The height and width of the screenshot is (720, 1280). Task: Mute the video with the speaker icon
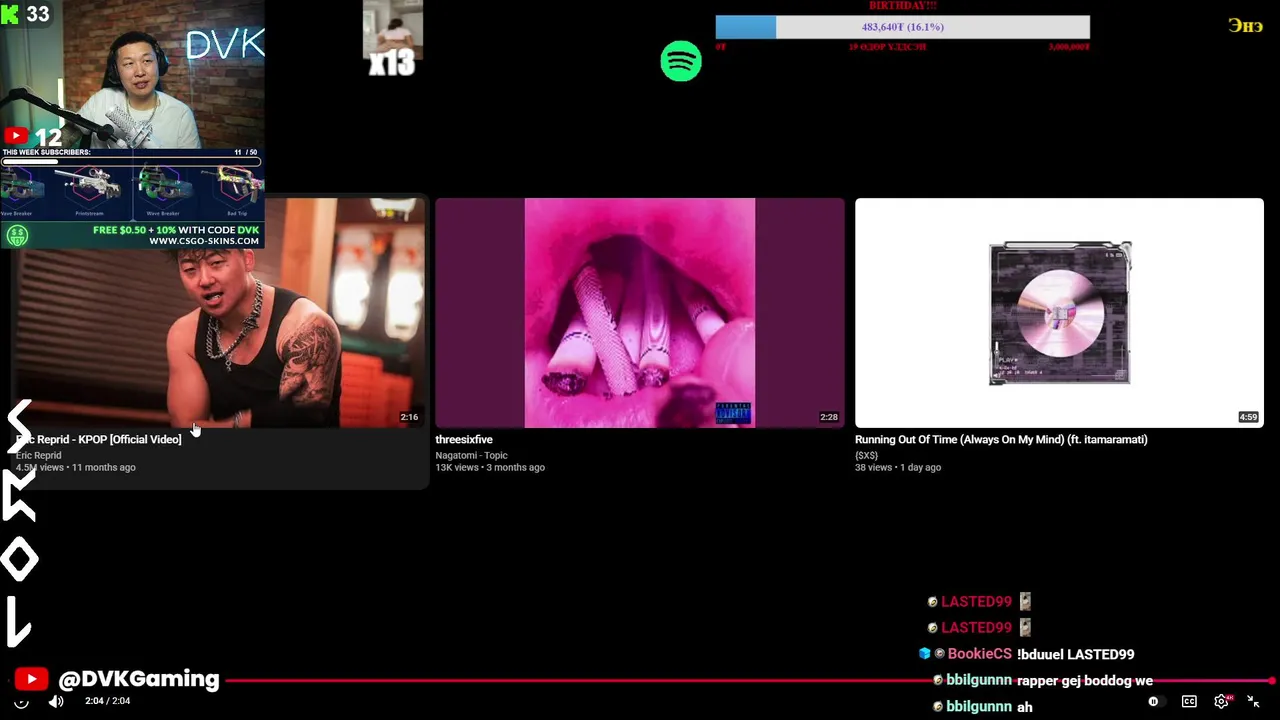click(x=56, y=702)
